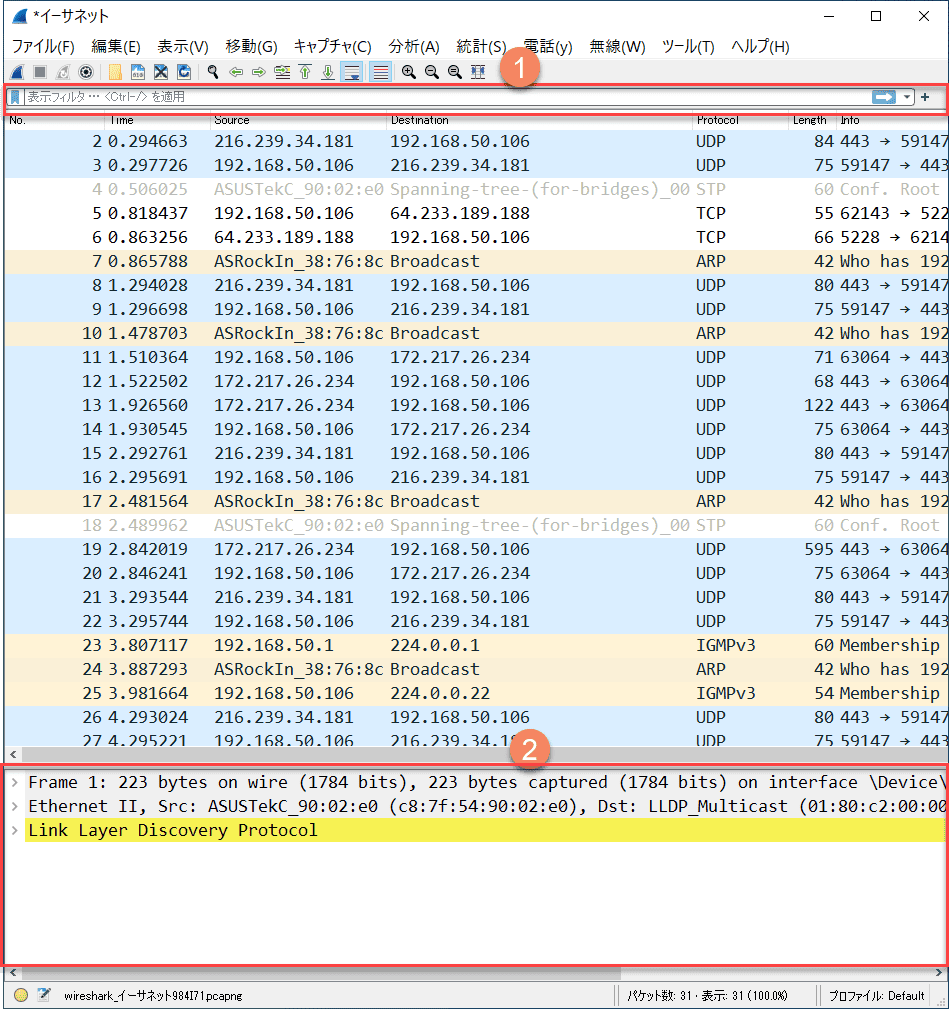Screen dimensions: 949x1009
Task: Select packet 25 destined to 224.0.0.22
Action: click(x=476, y=694)
